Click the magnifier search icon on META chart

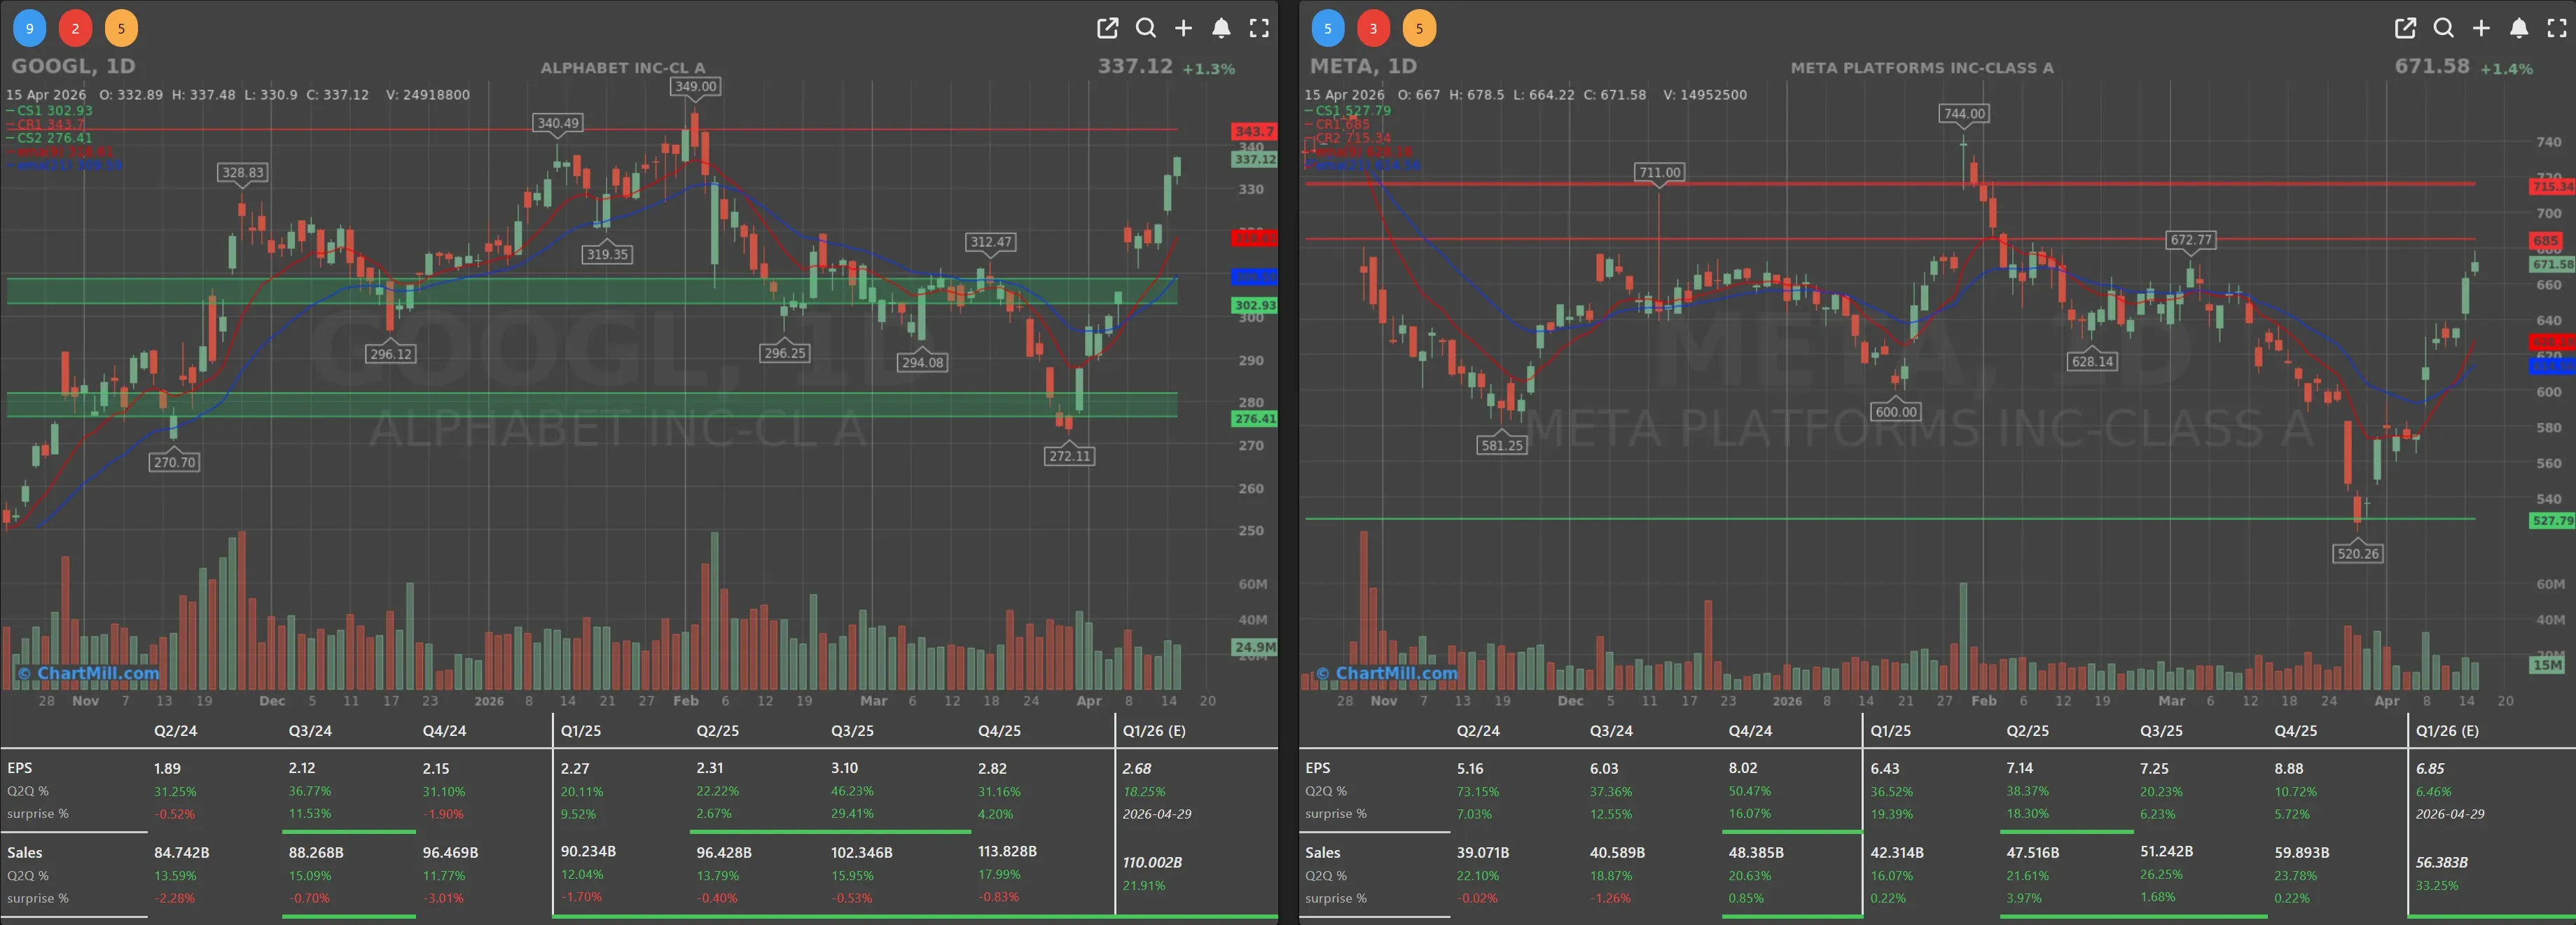tap(2443, 28)
